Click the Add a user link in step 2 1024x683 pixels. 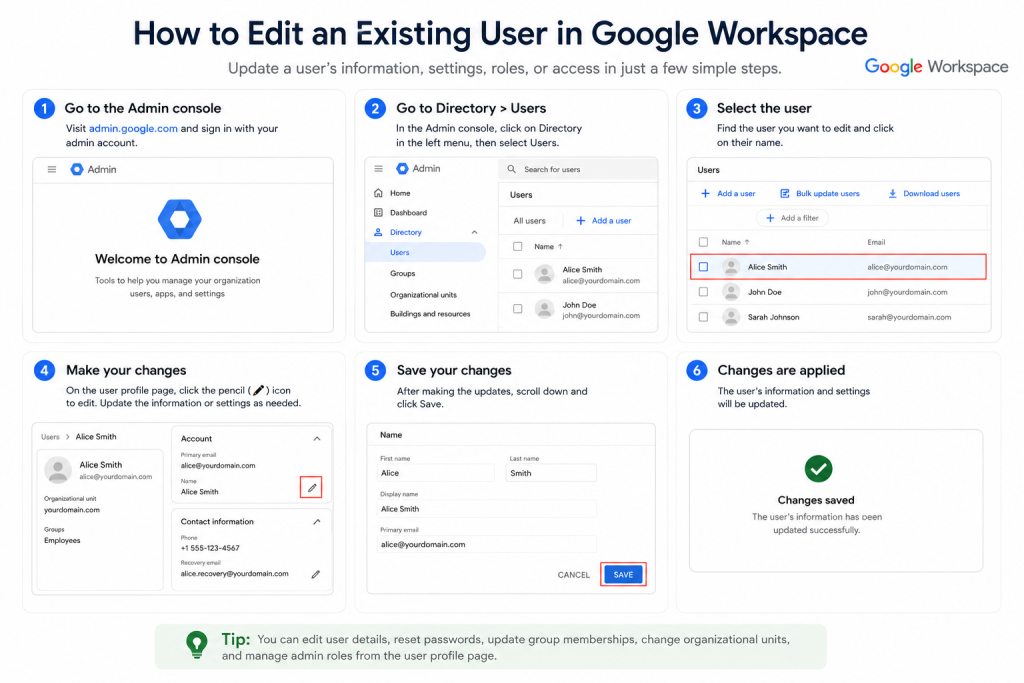pyautogui.click(x=611, y=221)
